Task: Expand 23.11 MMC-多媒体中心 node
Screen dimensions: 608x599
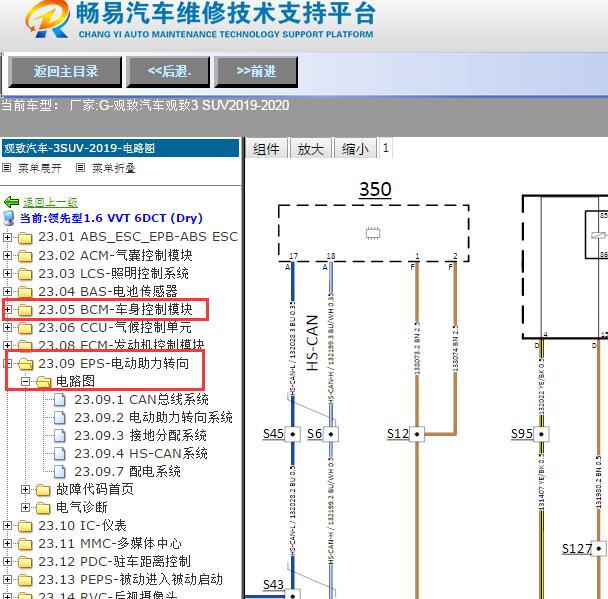Action: coord(7,544)
